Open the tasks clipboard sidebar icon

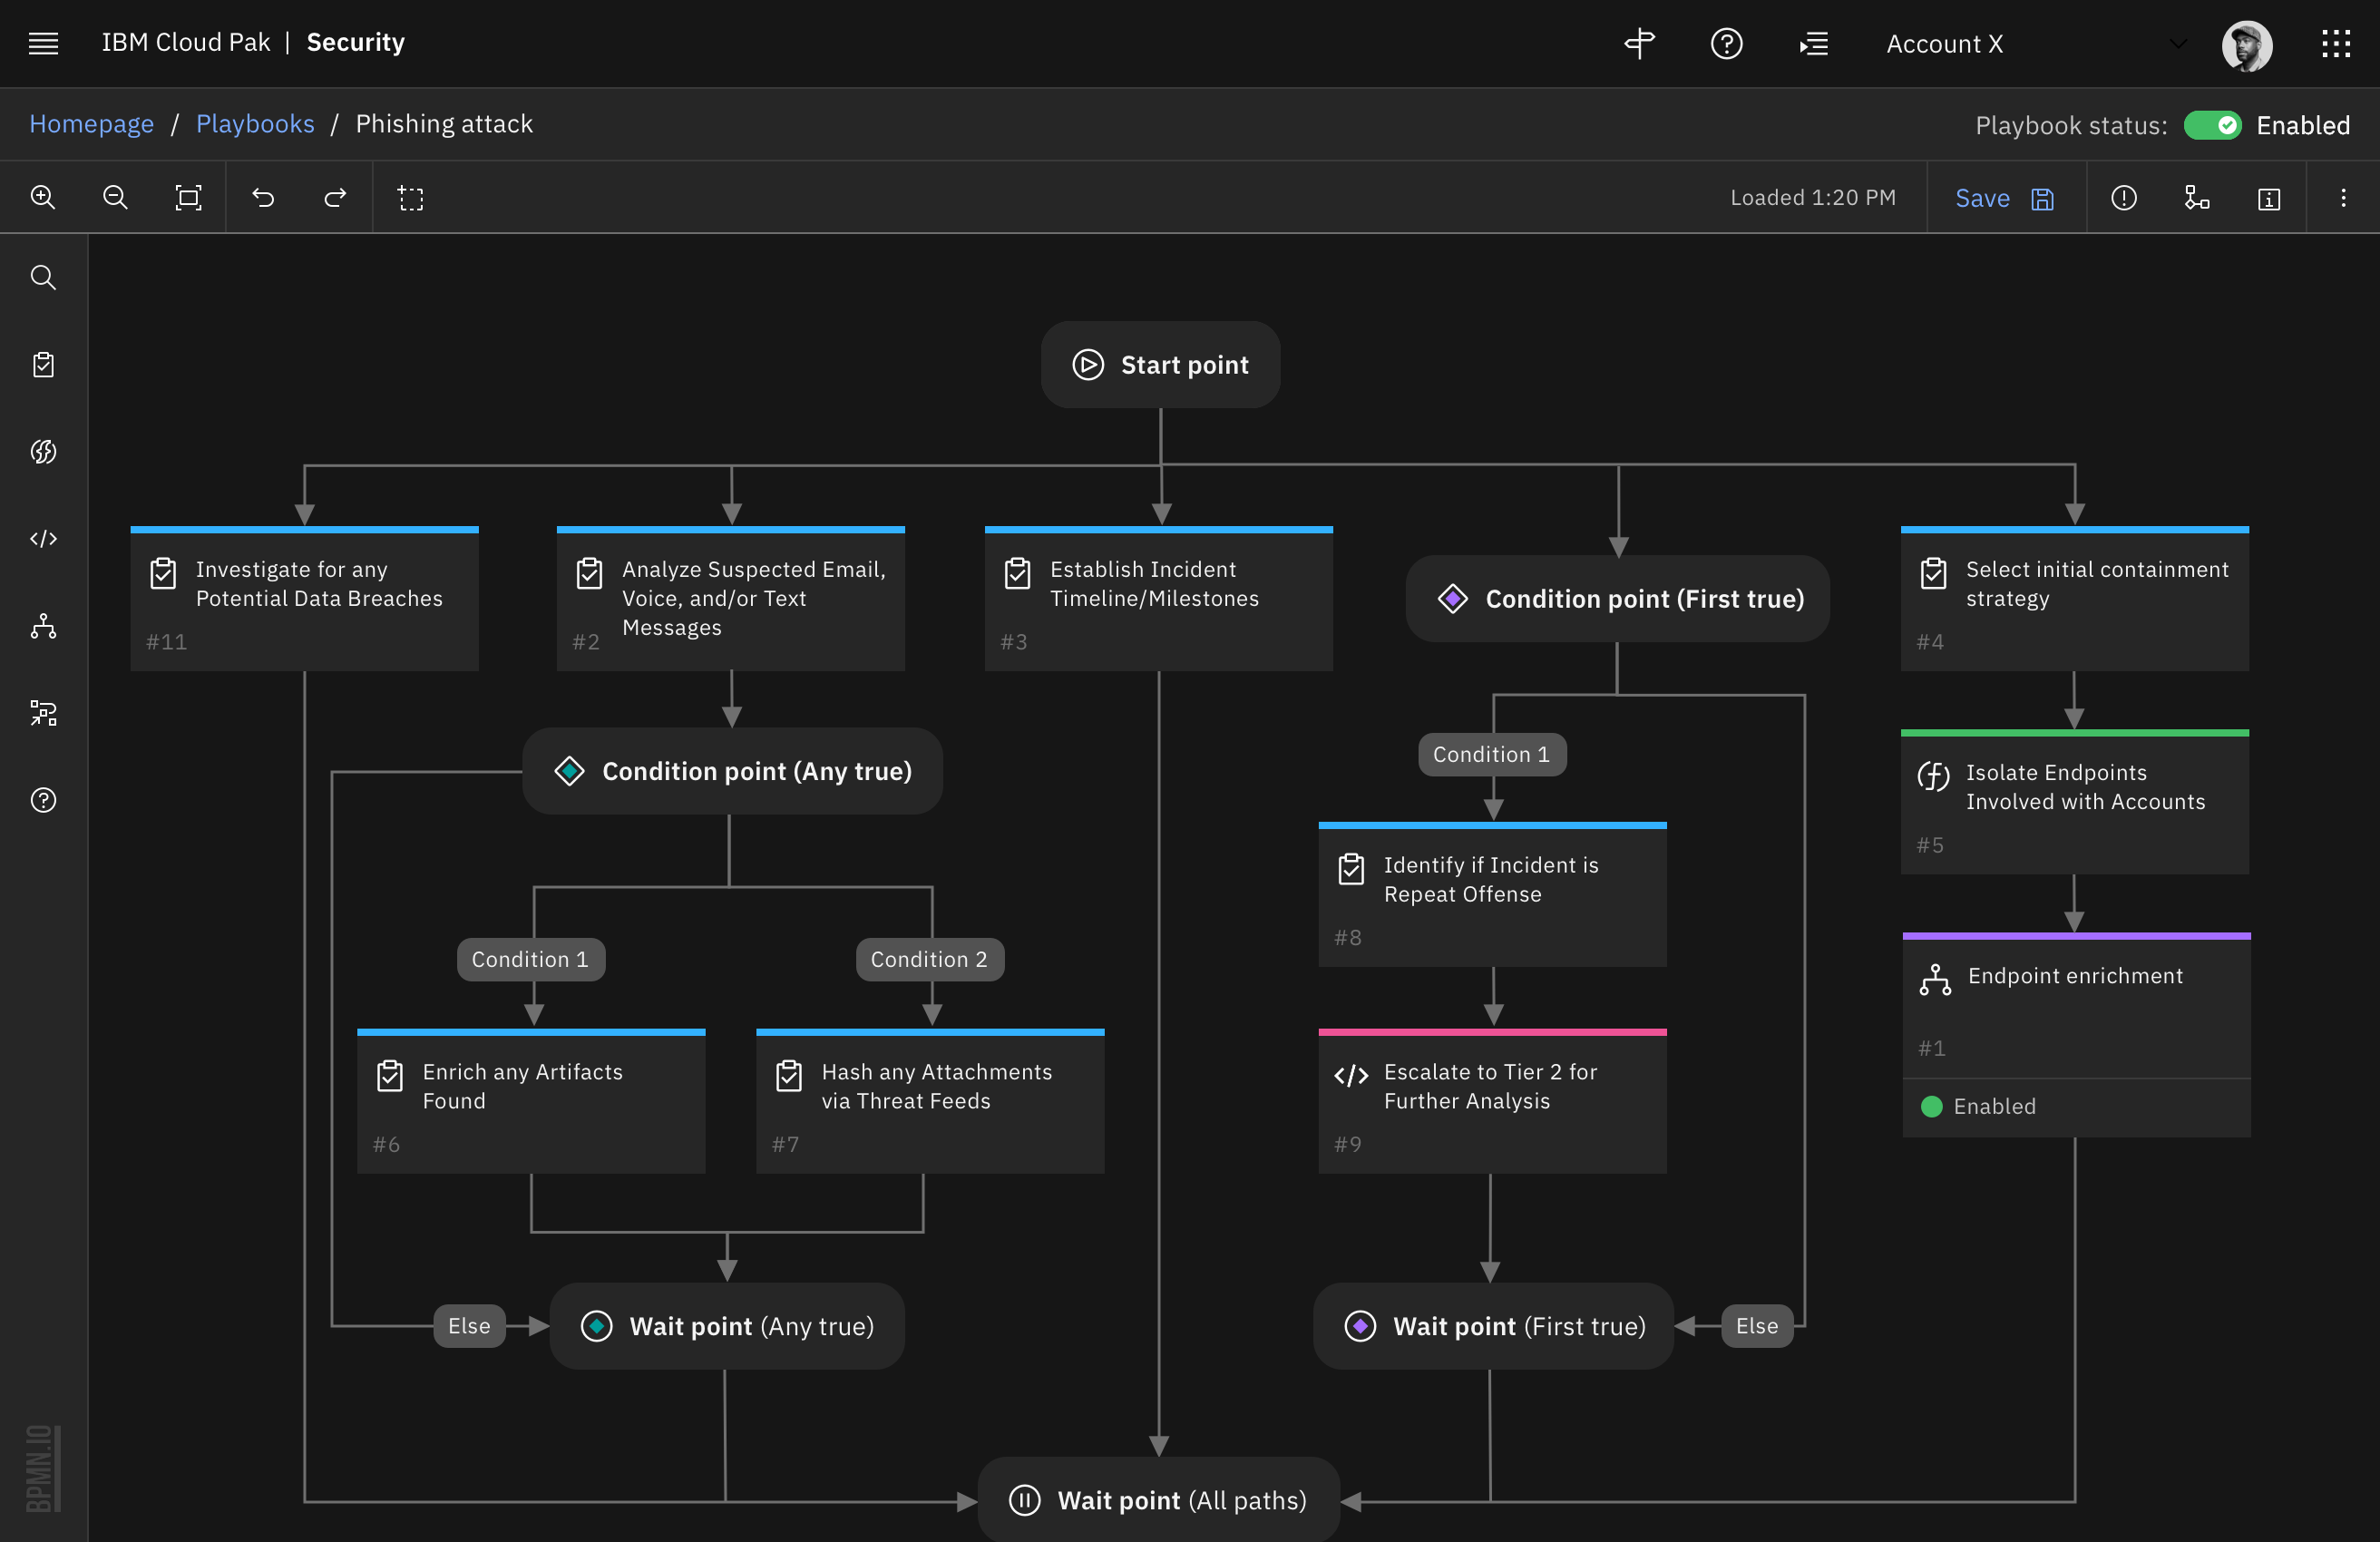pyautogui.click(x=43, y=365)
